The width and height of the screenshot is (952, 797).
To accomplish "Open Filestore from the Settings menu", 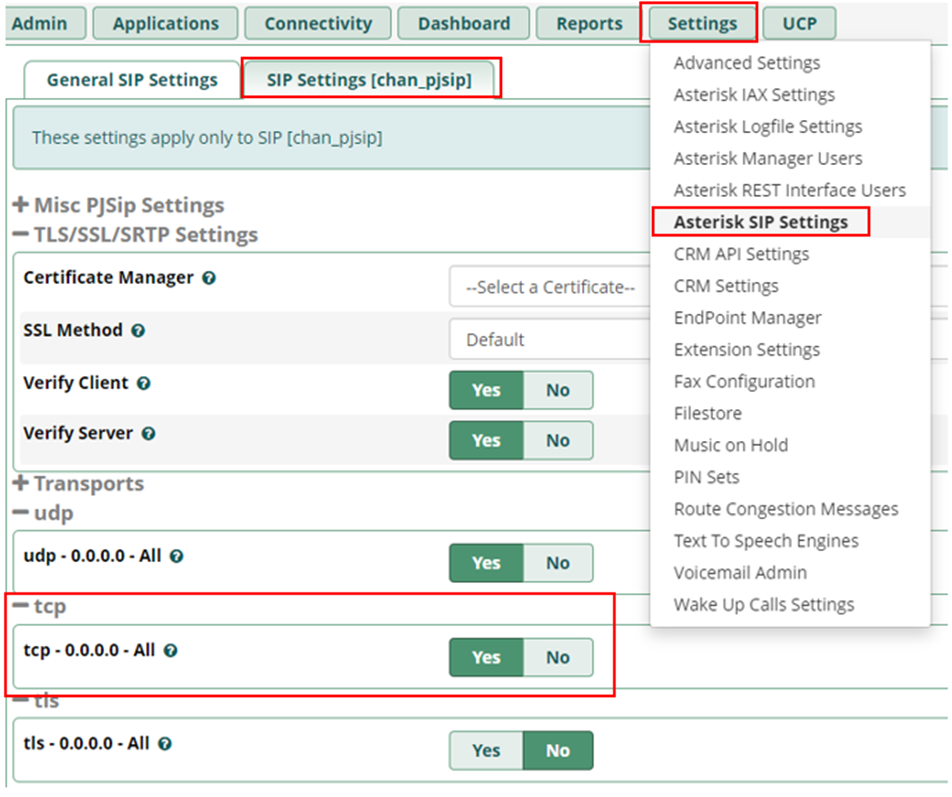I will (x=708, y=413).
